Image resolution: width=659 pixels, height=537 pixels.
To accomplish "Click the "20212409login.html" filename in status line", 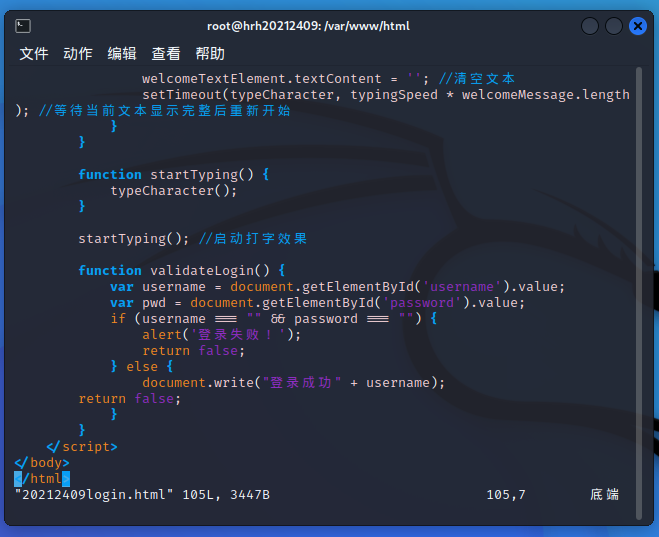I will coord(94,495).
